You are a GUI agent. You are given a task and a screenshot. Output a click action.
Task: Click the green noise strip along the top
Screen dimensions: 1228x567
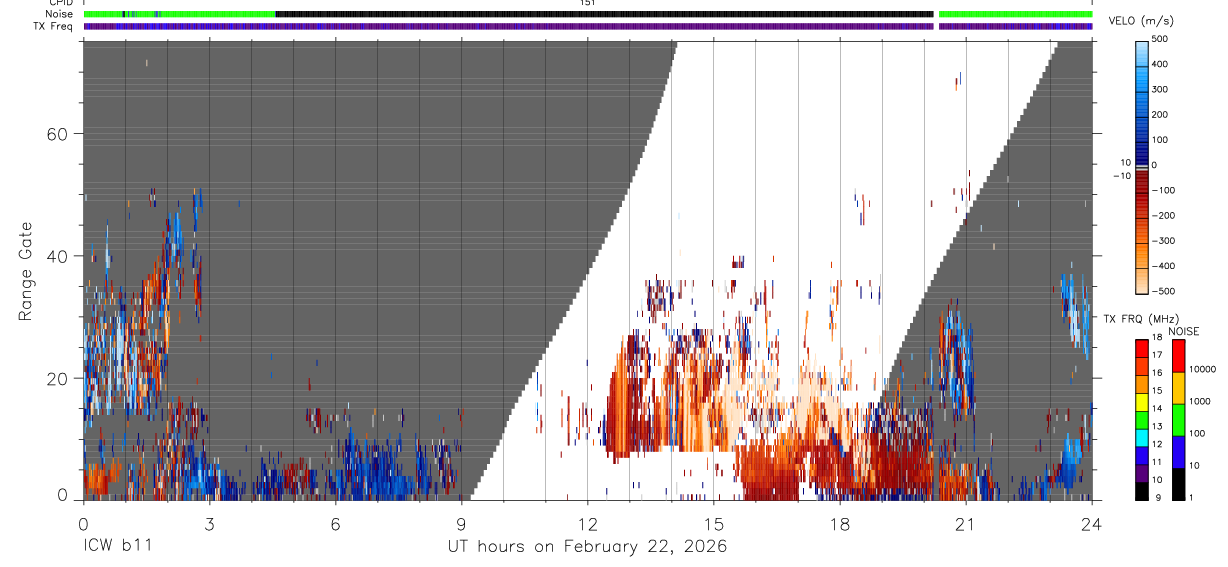coord(179,14)
